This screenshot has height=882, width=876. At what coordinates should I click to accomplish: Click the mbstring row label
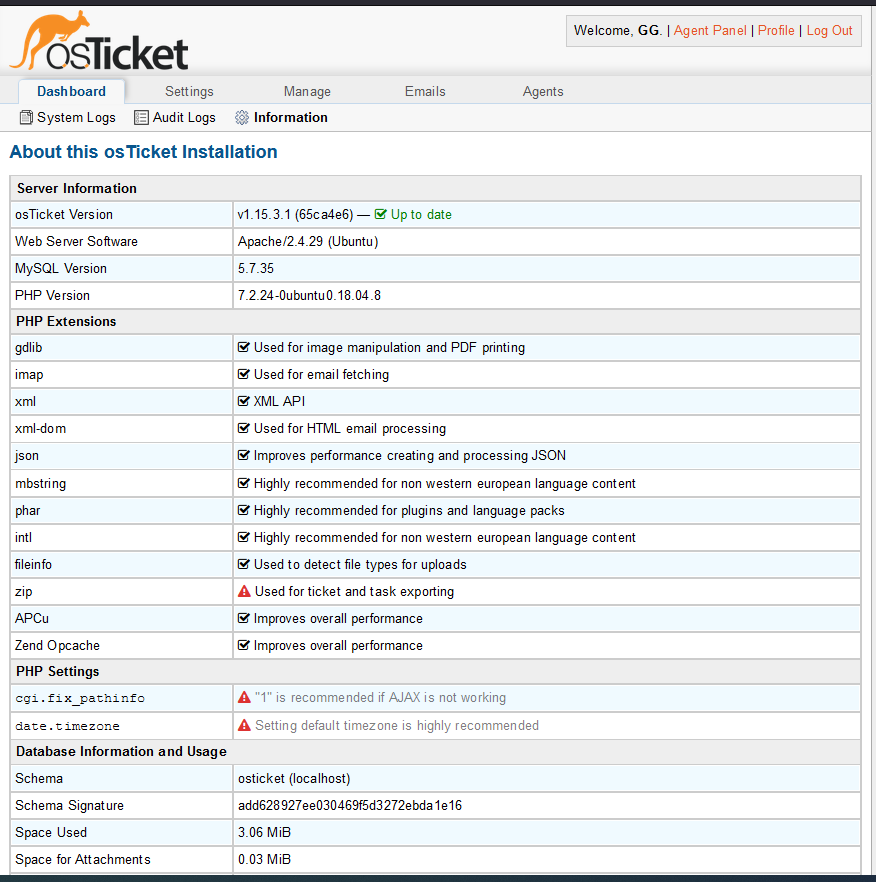(x=41, y=483)
